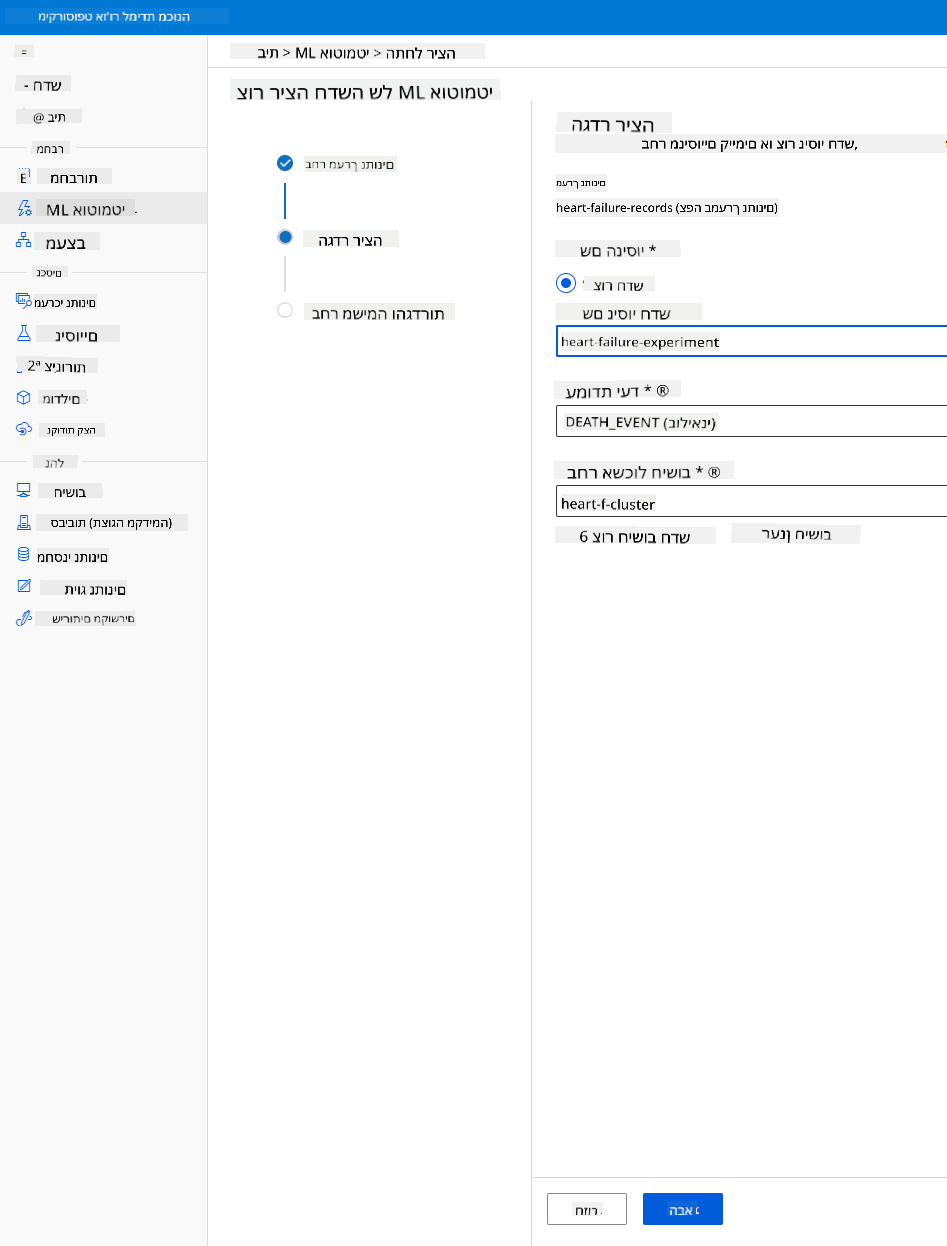Image resolution: width=947 pixels, height=1246 pixels.
Task: Open the Designer diagram icon
Action: point(24,241)
